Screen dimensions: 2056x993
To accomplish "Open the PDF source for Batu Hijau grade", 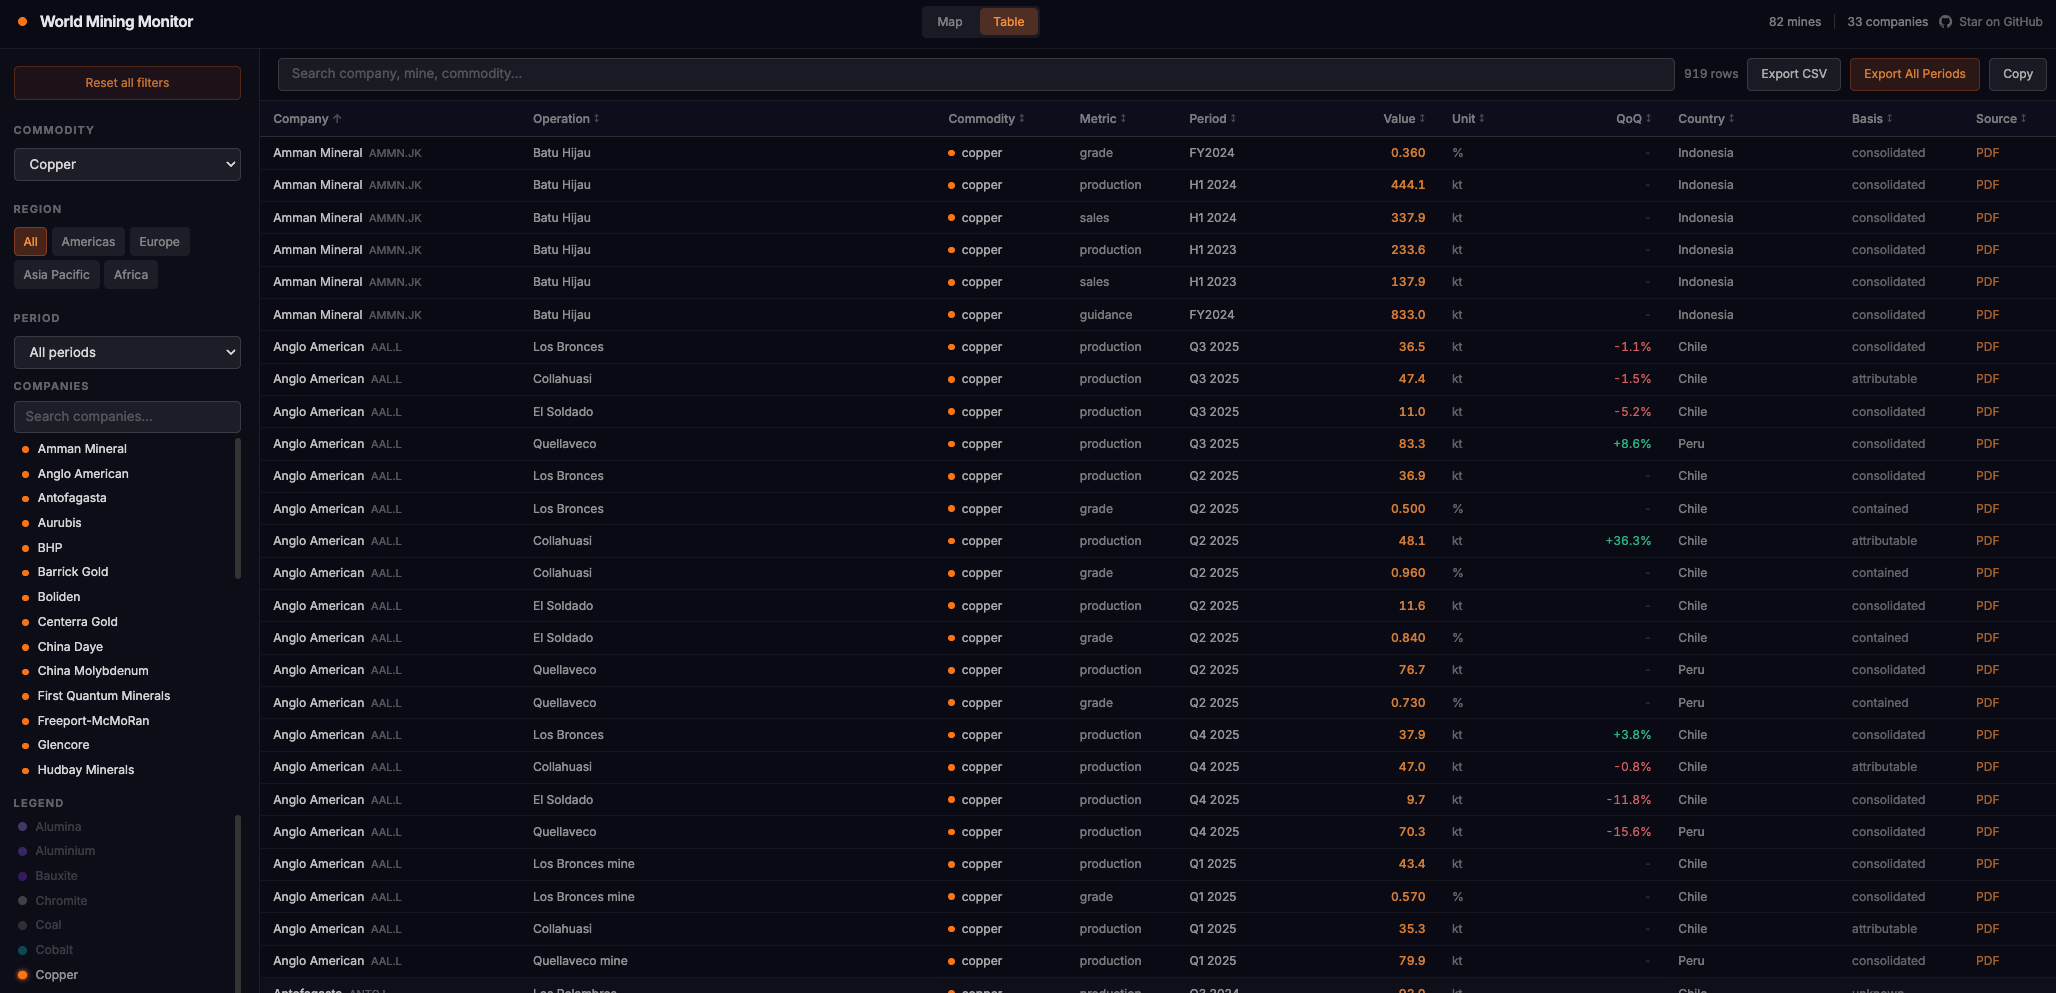I will click(x=1987, y=153).
